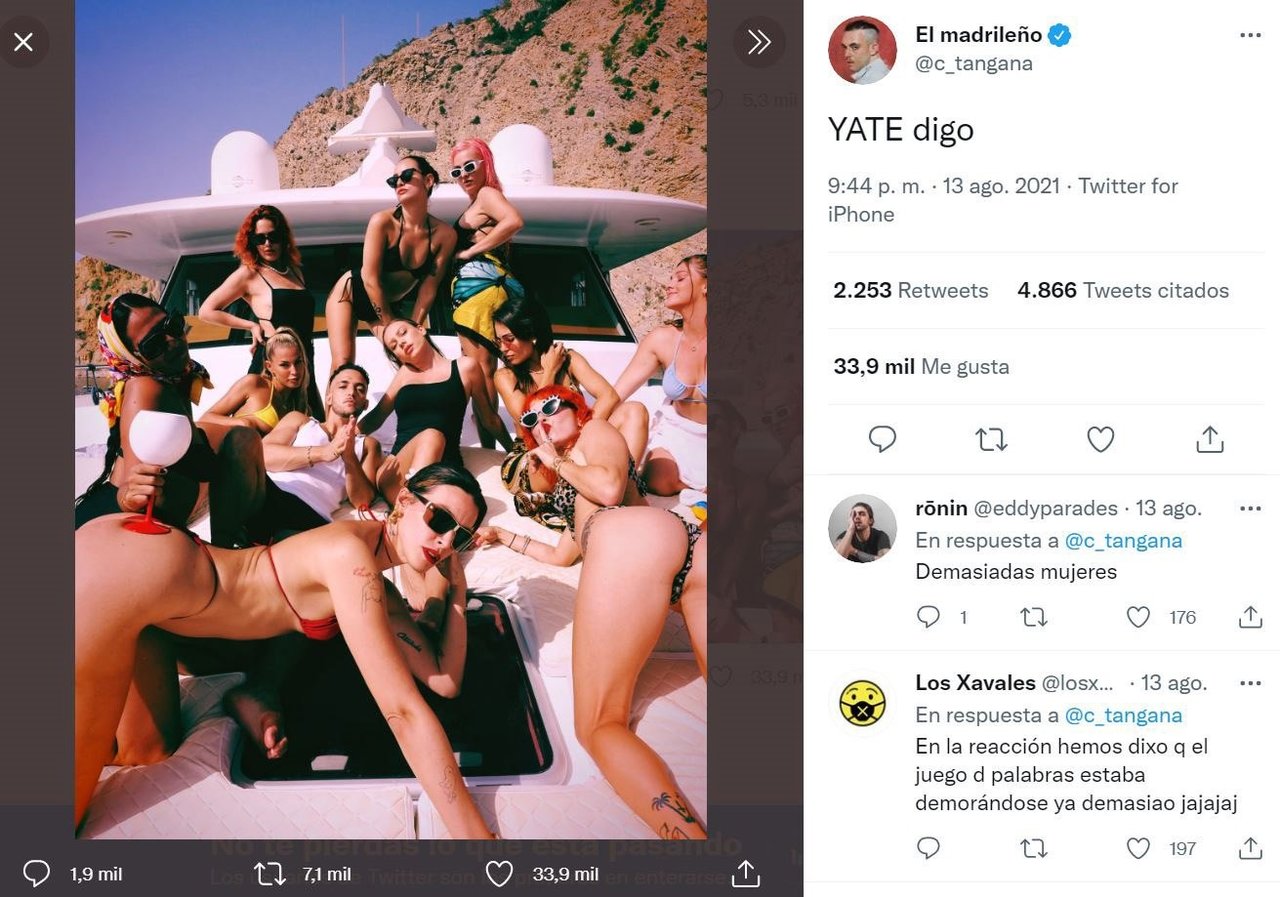The image size is (1280, 897).
Task: View the 4.866 Tweets citados
Action: coord(1123,291)
